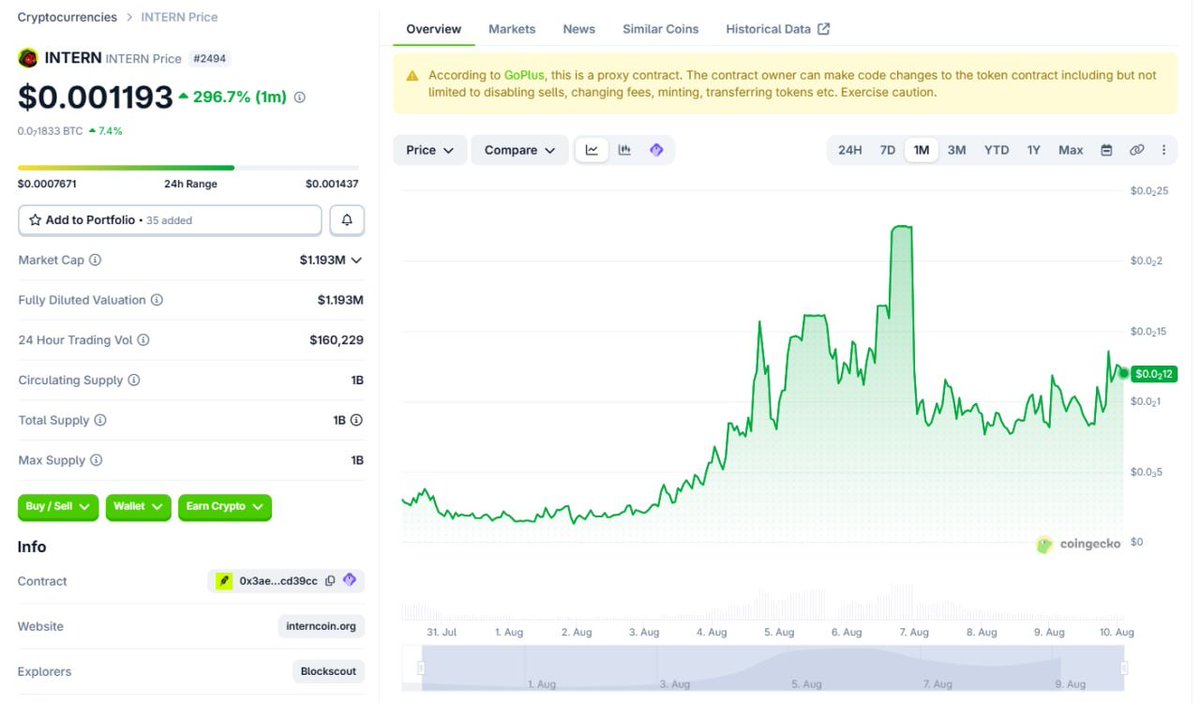Open the Price dropdown
This screenshot has height=703, width=1200.
[430, 150]
